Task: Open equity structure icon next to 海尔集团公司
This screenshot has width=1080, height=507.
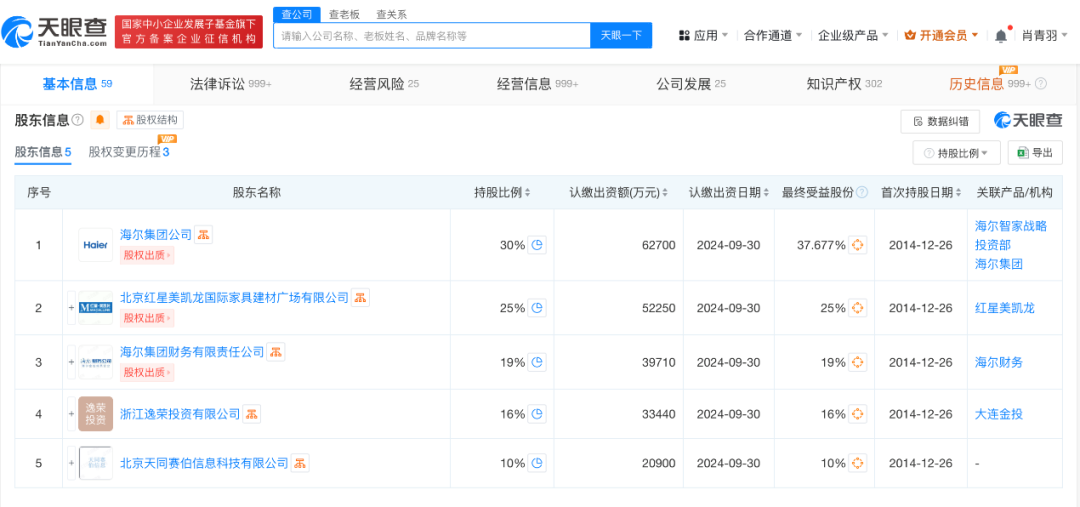Action: [x=203, y=235]
